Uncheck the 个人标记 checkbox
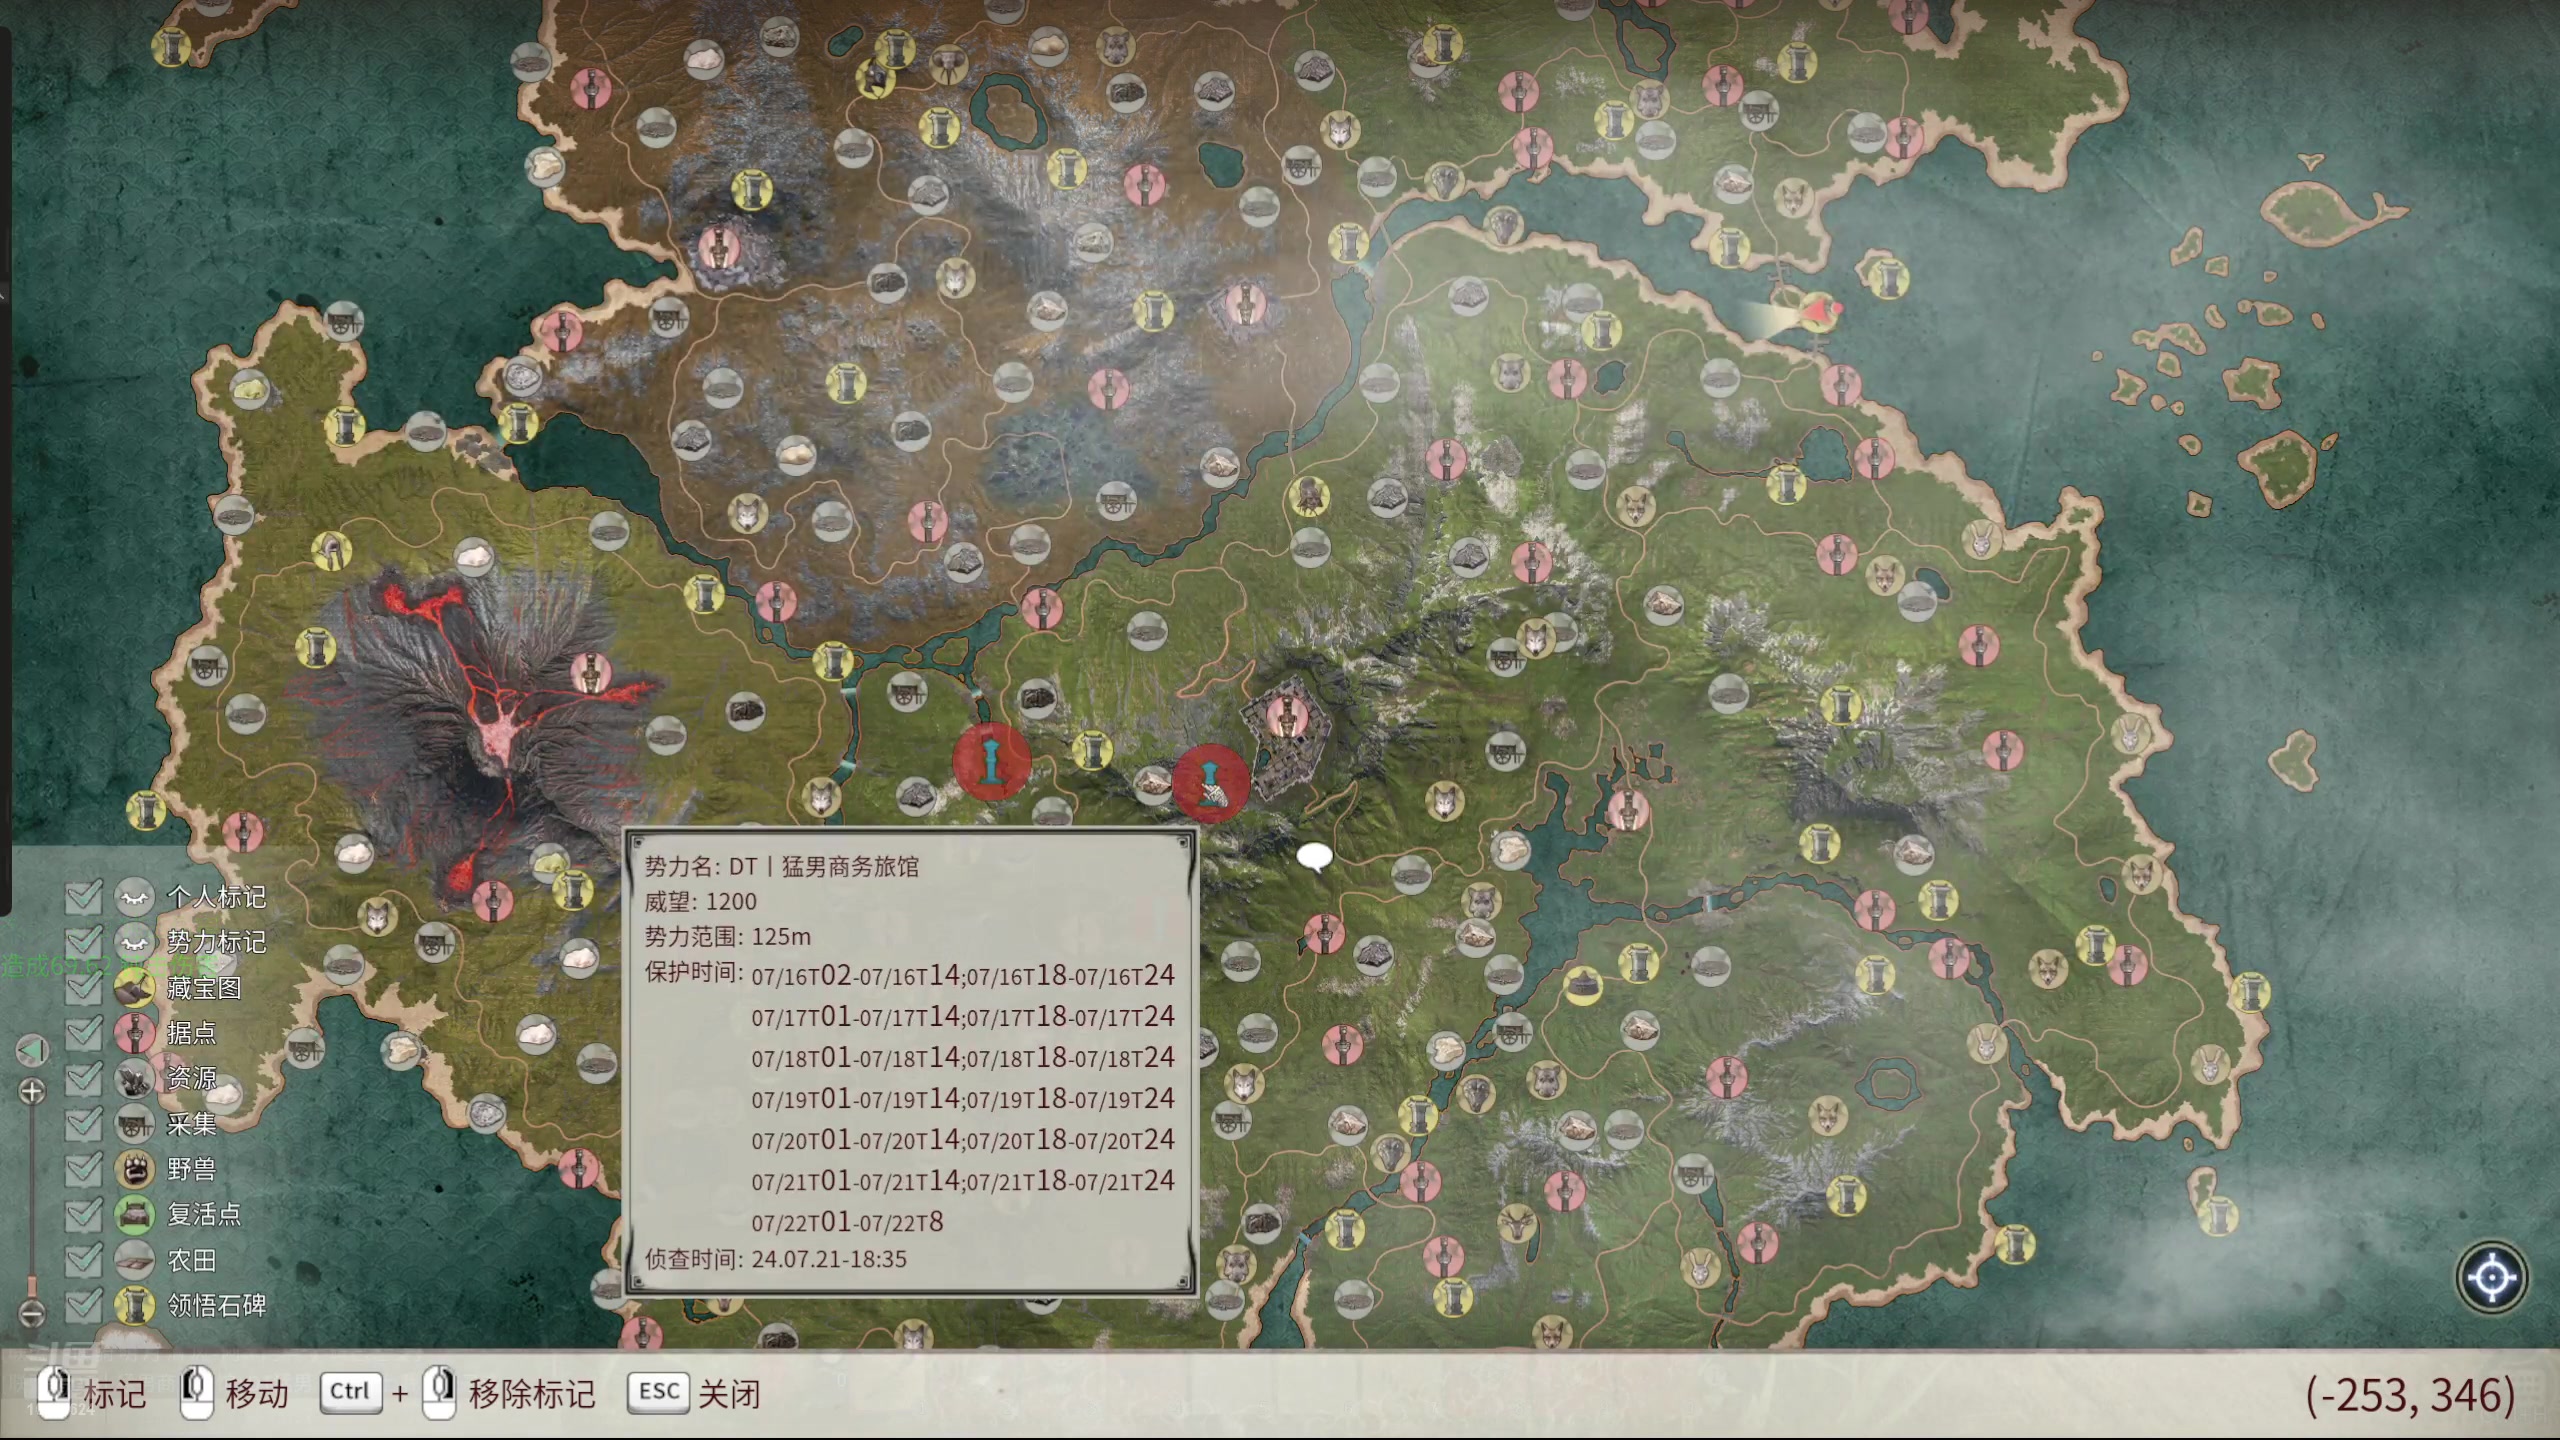This screenshot has height=1440, width=2560. [x=84, y=897]
